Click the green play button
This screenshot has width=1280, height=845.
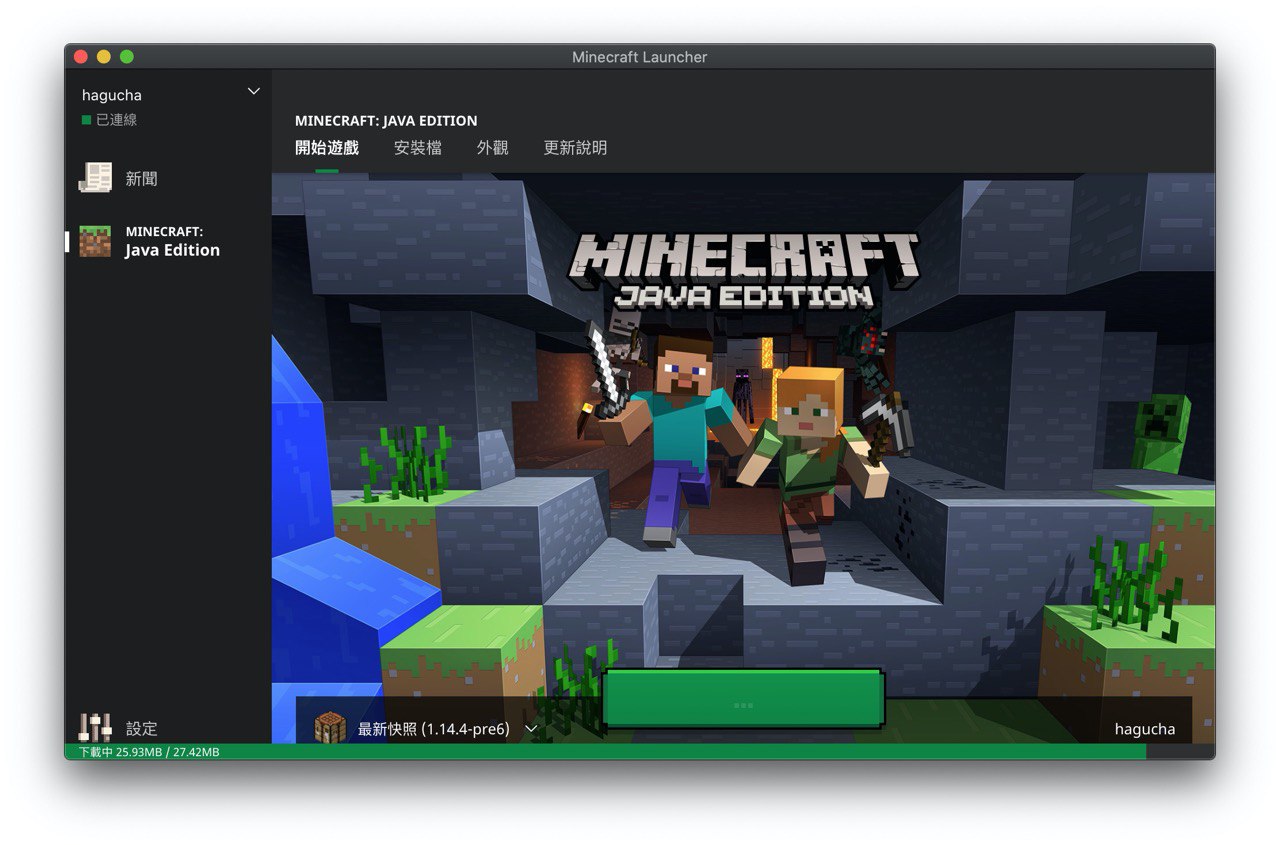pyautogui.click(x=743, y=698)
